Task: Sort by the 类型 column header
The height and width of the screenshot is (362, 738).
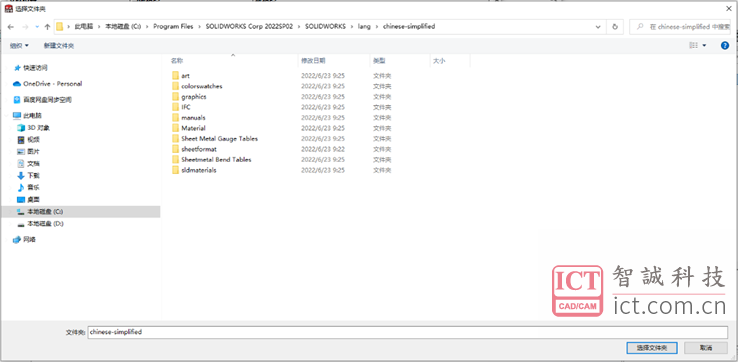Action: point(379,61)
